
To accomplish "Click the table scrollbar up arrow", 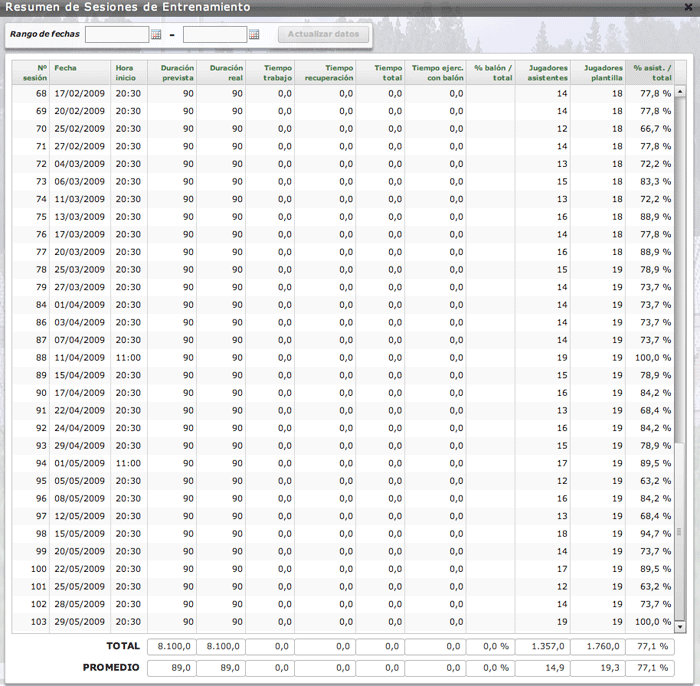I will [680, 91].
